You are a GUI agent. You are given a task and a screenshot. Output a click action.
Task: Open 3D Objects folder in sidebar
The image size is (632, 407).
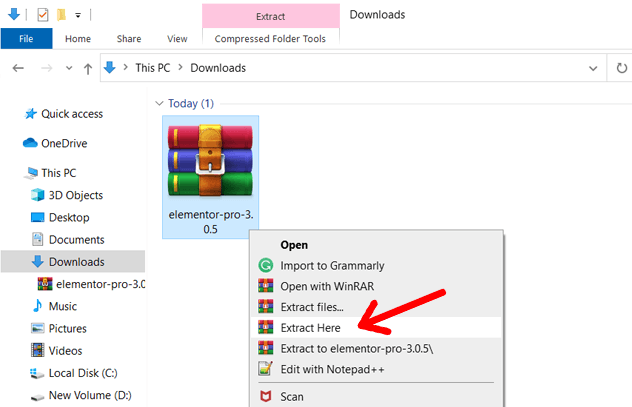[76, 195]
